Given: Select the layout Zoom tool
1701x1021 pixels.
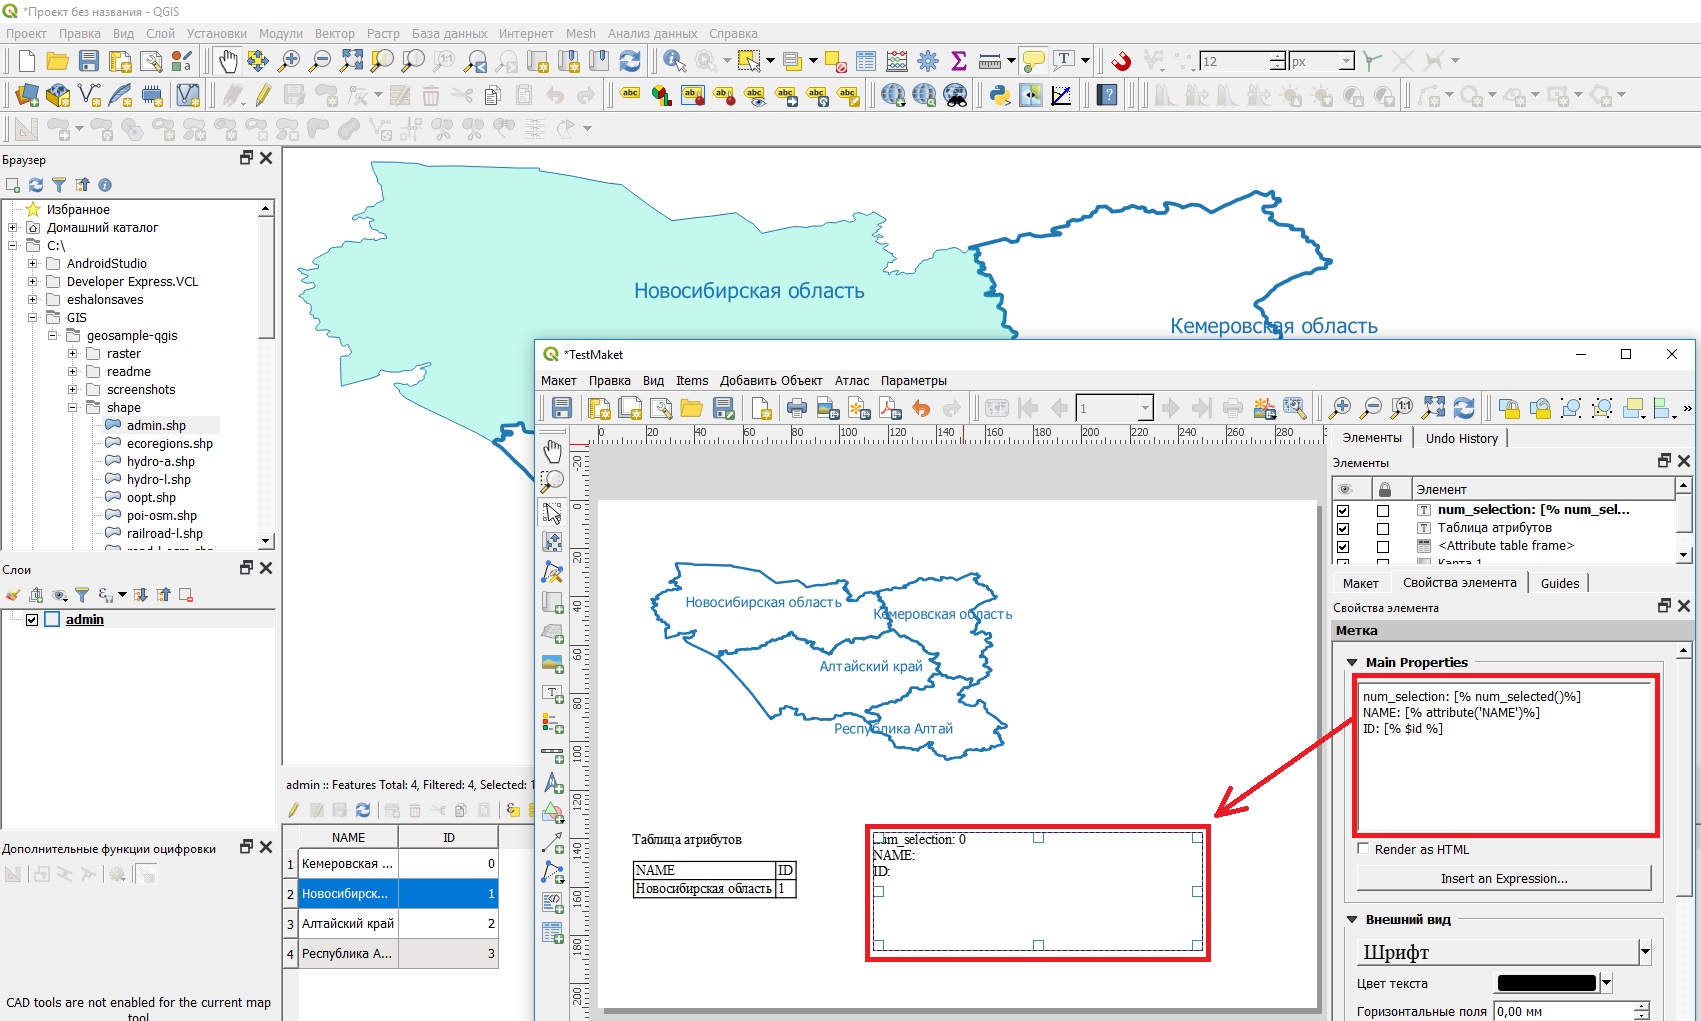Looking at the screenshot, I should click(552, 481).
